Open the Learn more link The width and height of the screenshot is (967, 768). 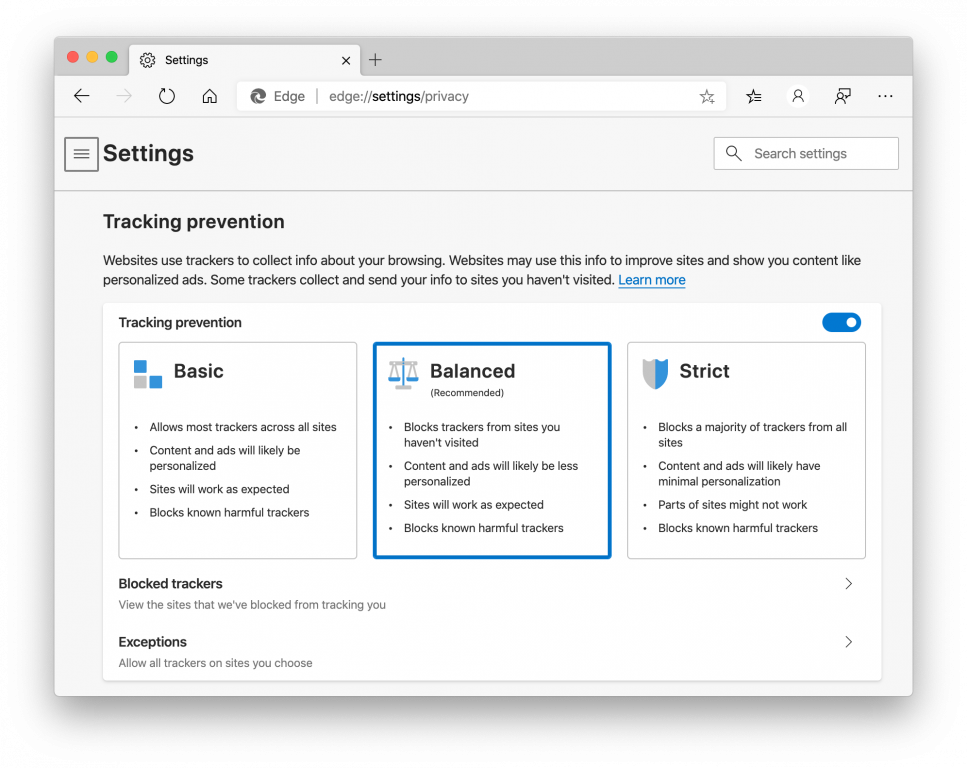[652, 280]
